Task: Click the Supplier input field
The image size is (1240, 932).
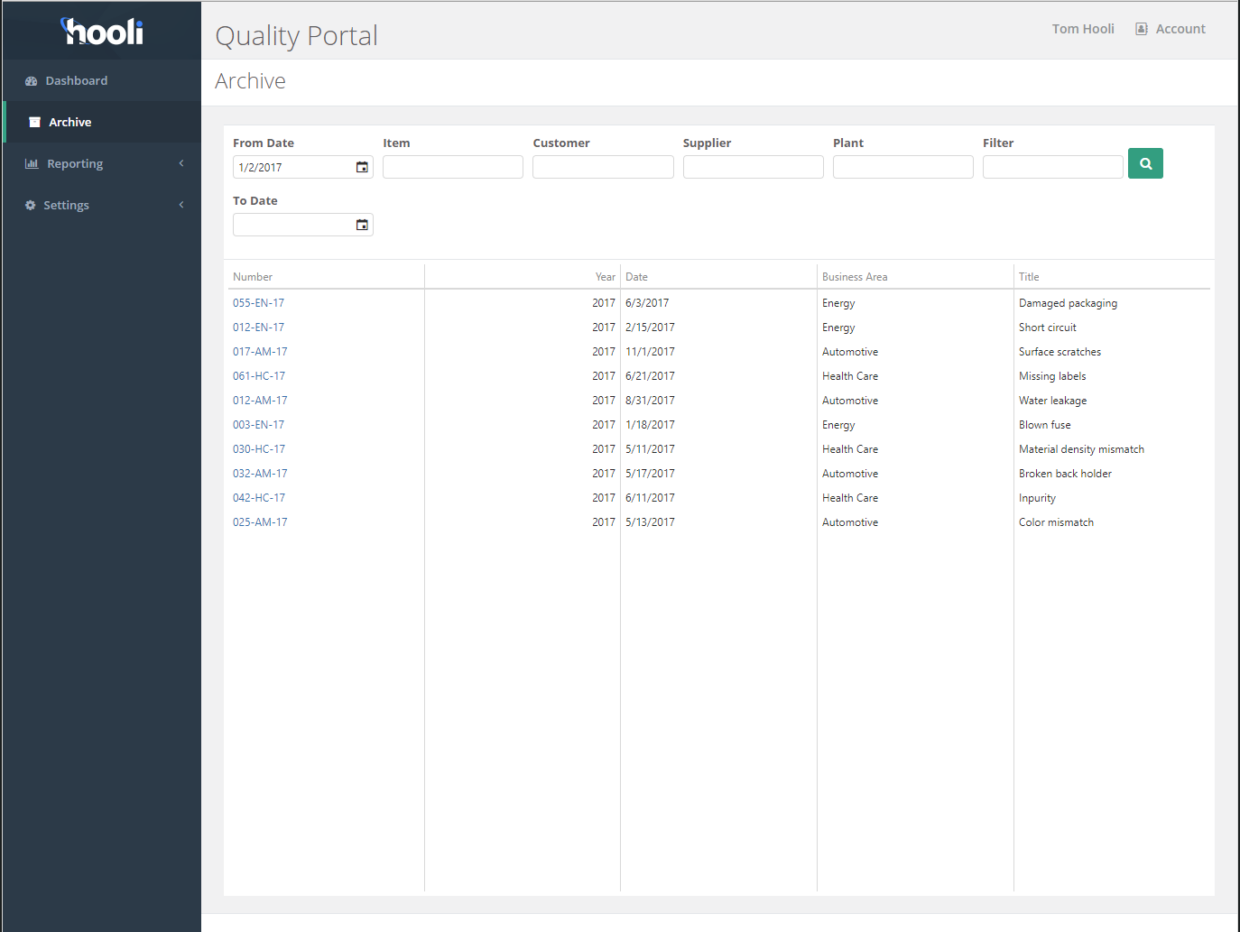Action: point(753,167)
